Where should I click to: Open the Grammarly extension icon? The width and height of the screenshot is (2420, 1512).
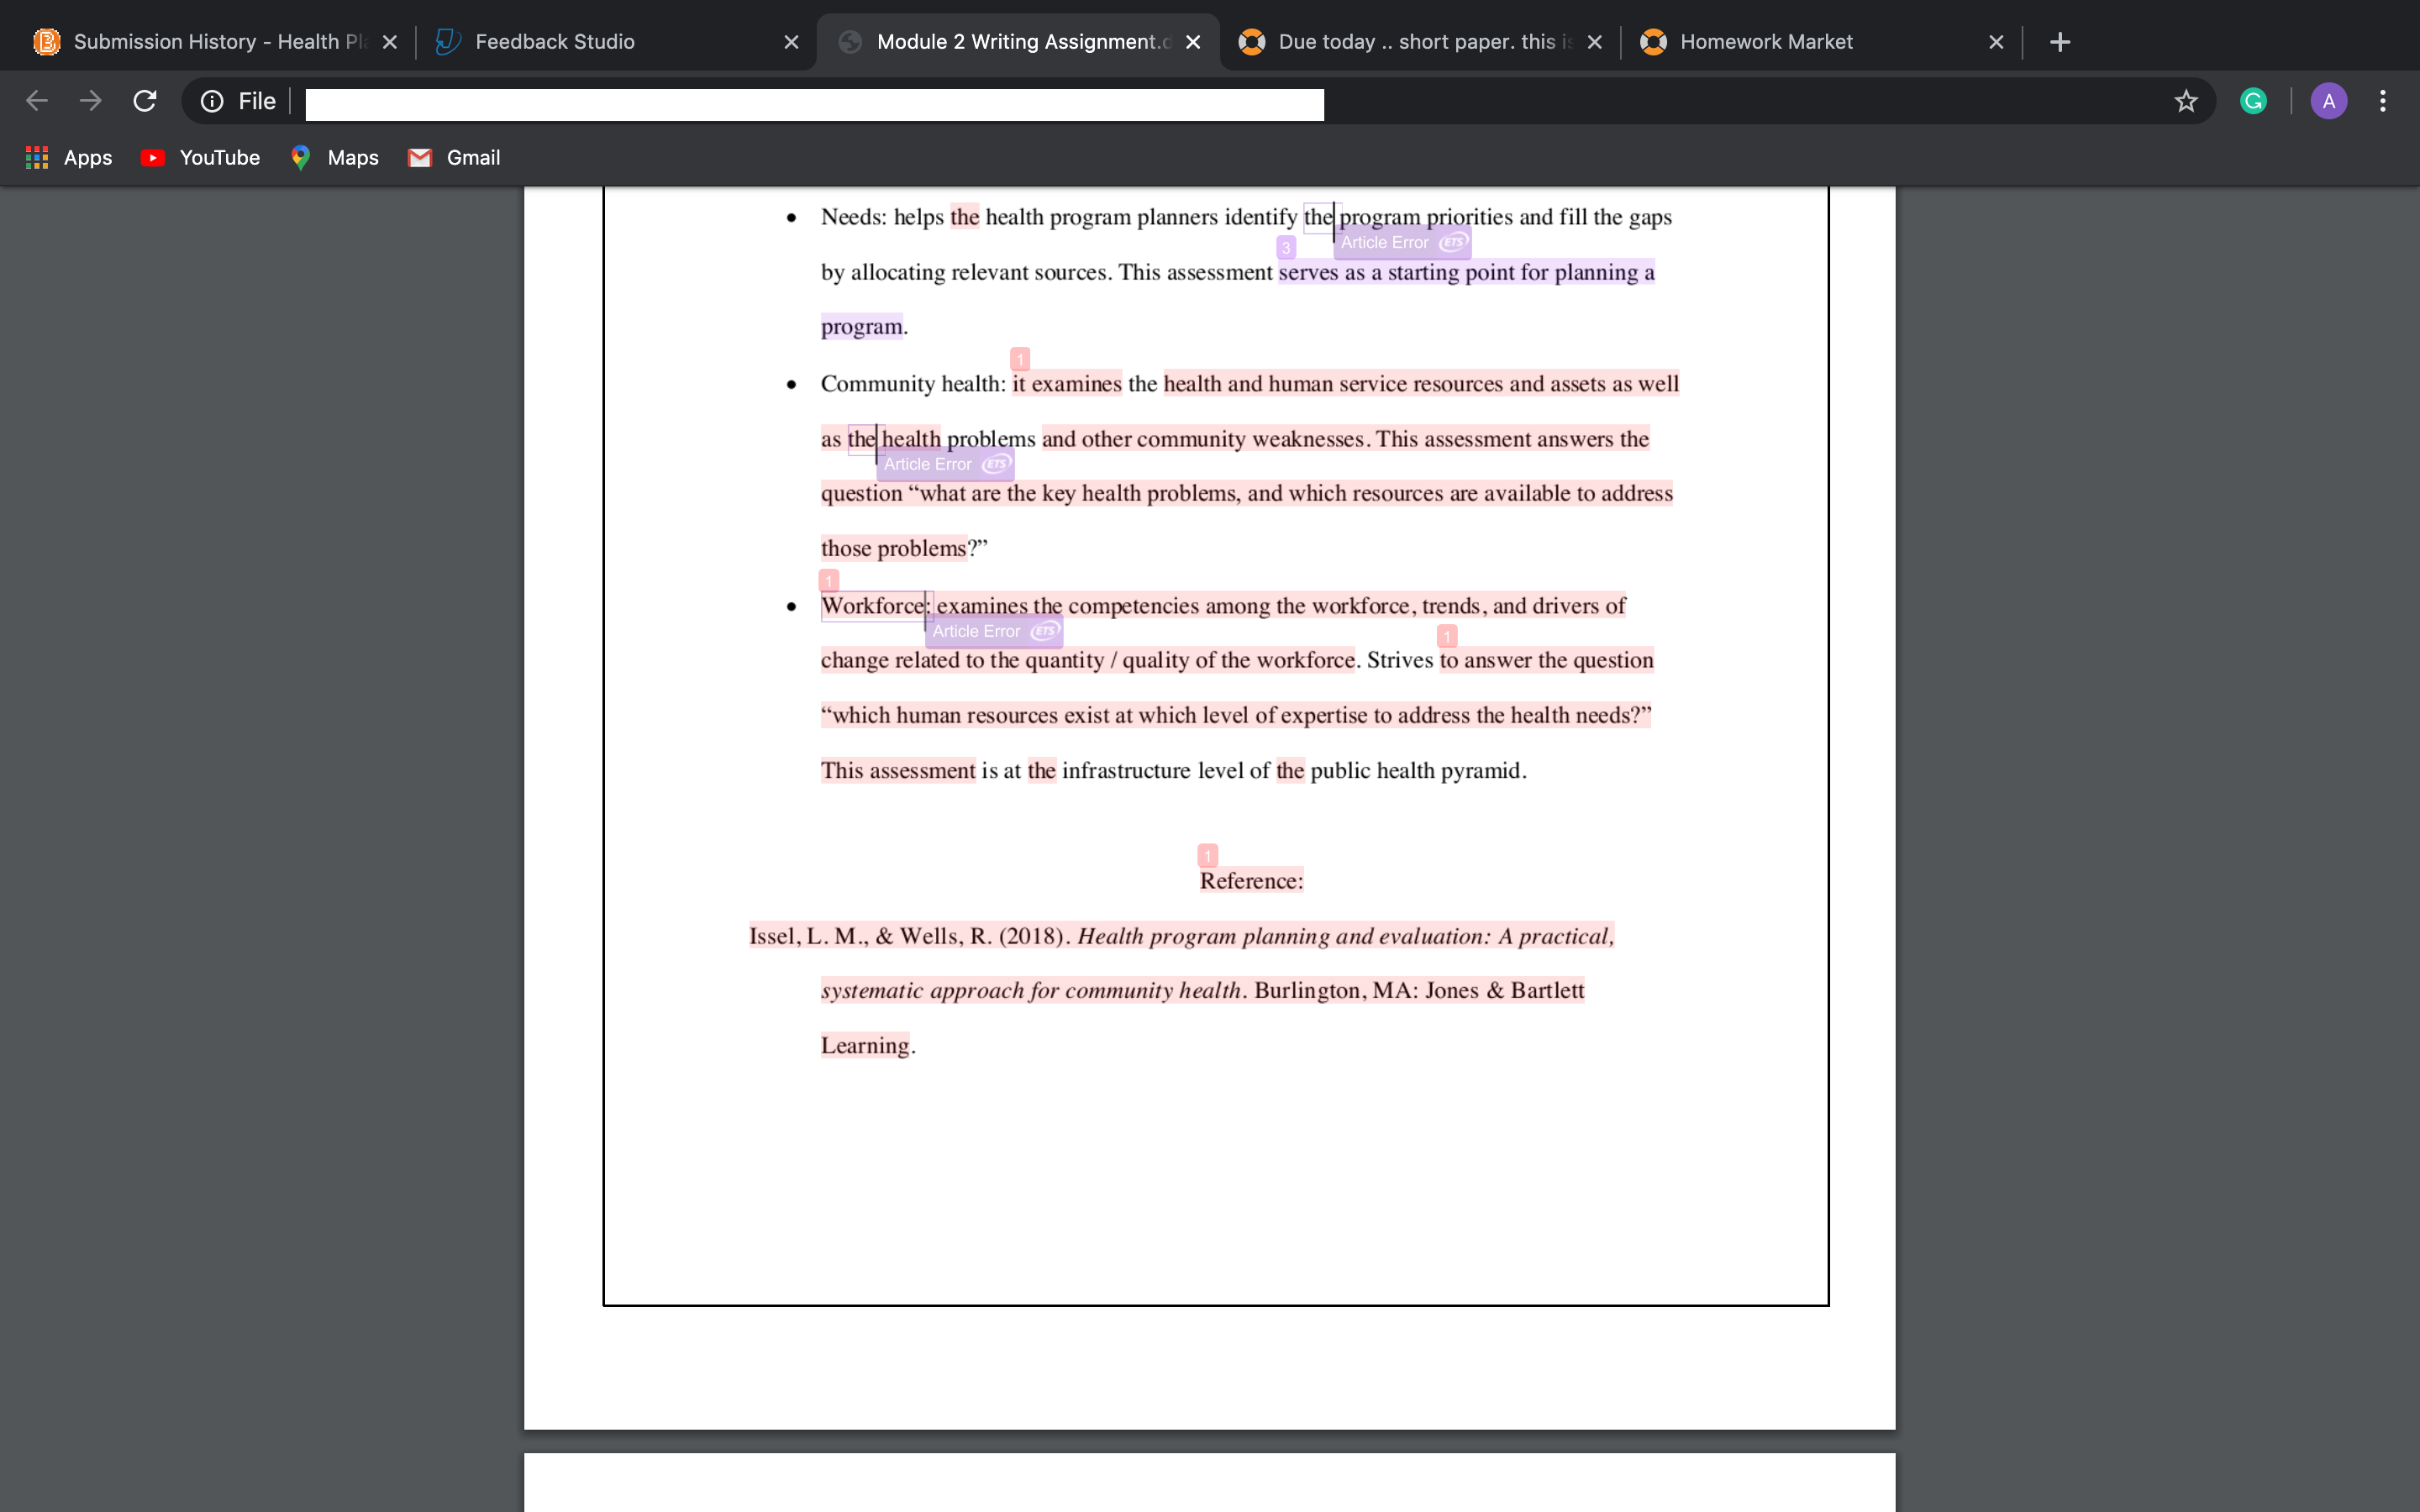[2253, 101]
